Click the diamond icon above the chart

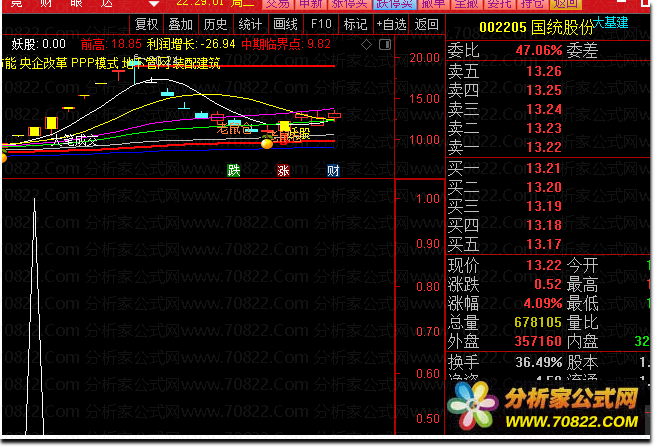point(366,44)
